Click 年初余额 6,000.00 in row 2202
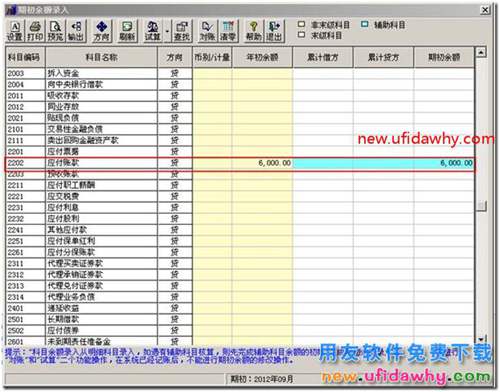The image size is (500, 392). pyautogui.click(x=262, y=163)
